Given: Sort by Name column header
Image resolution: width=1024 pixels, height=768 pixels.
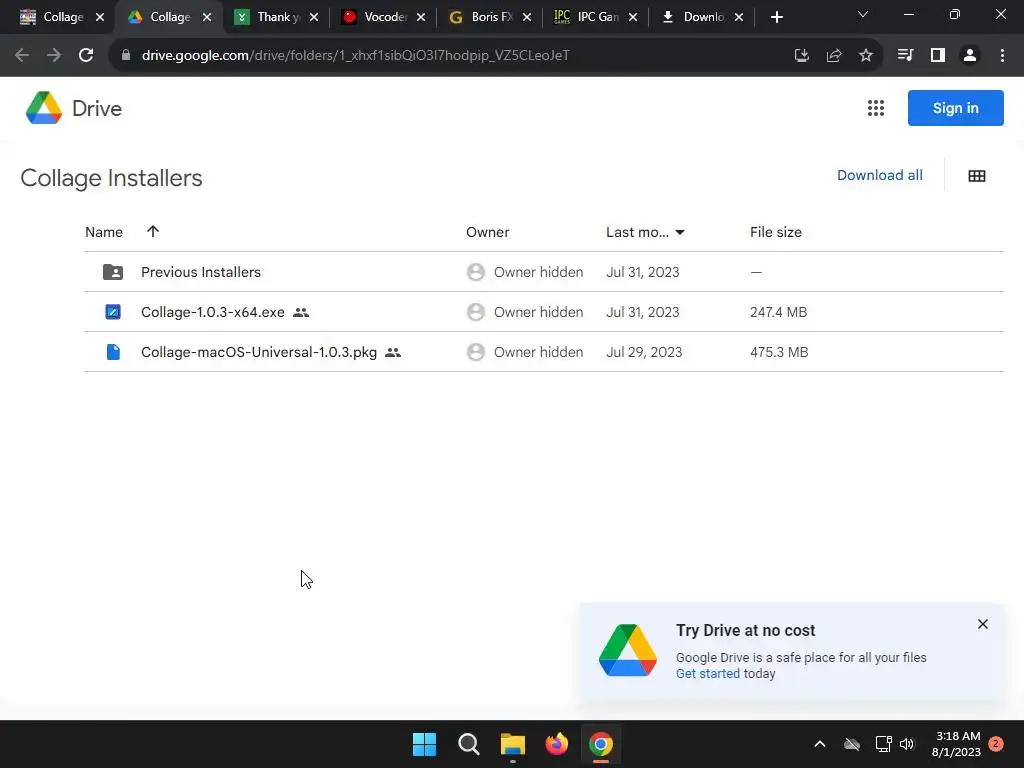Looking at the screenshot, I should click(x=104, y=232).
